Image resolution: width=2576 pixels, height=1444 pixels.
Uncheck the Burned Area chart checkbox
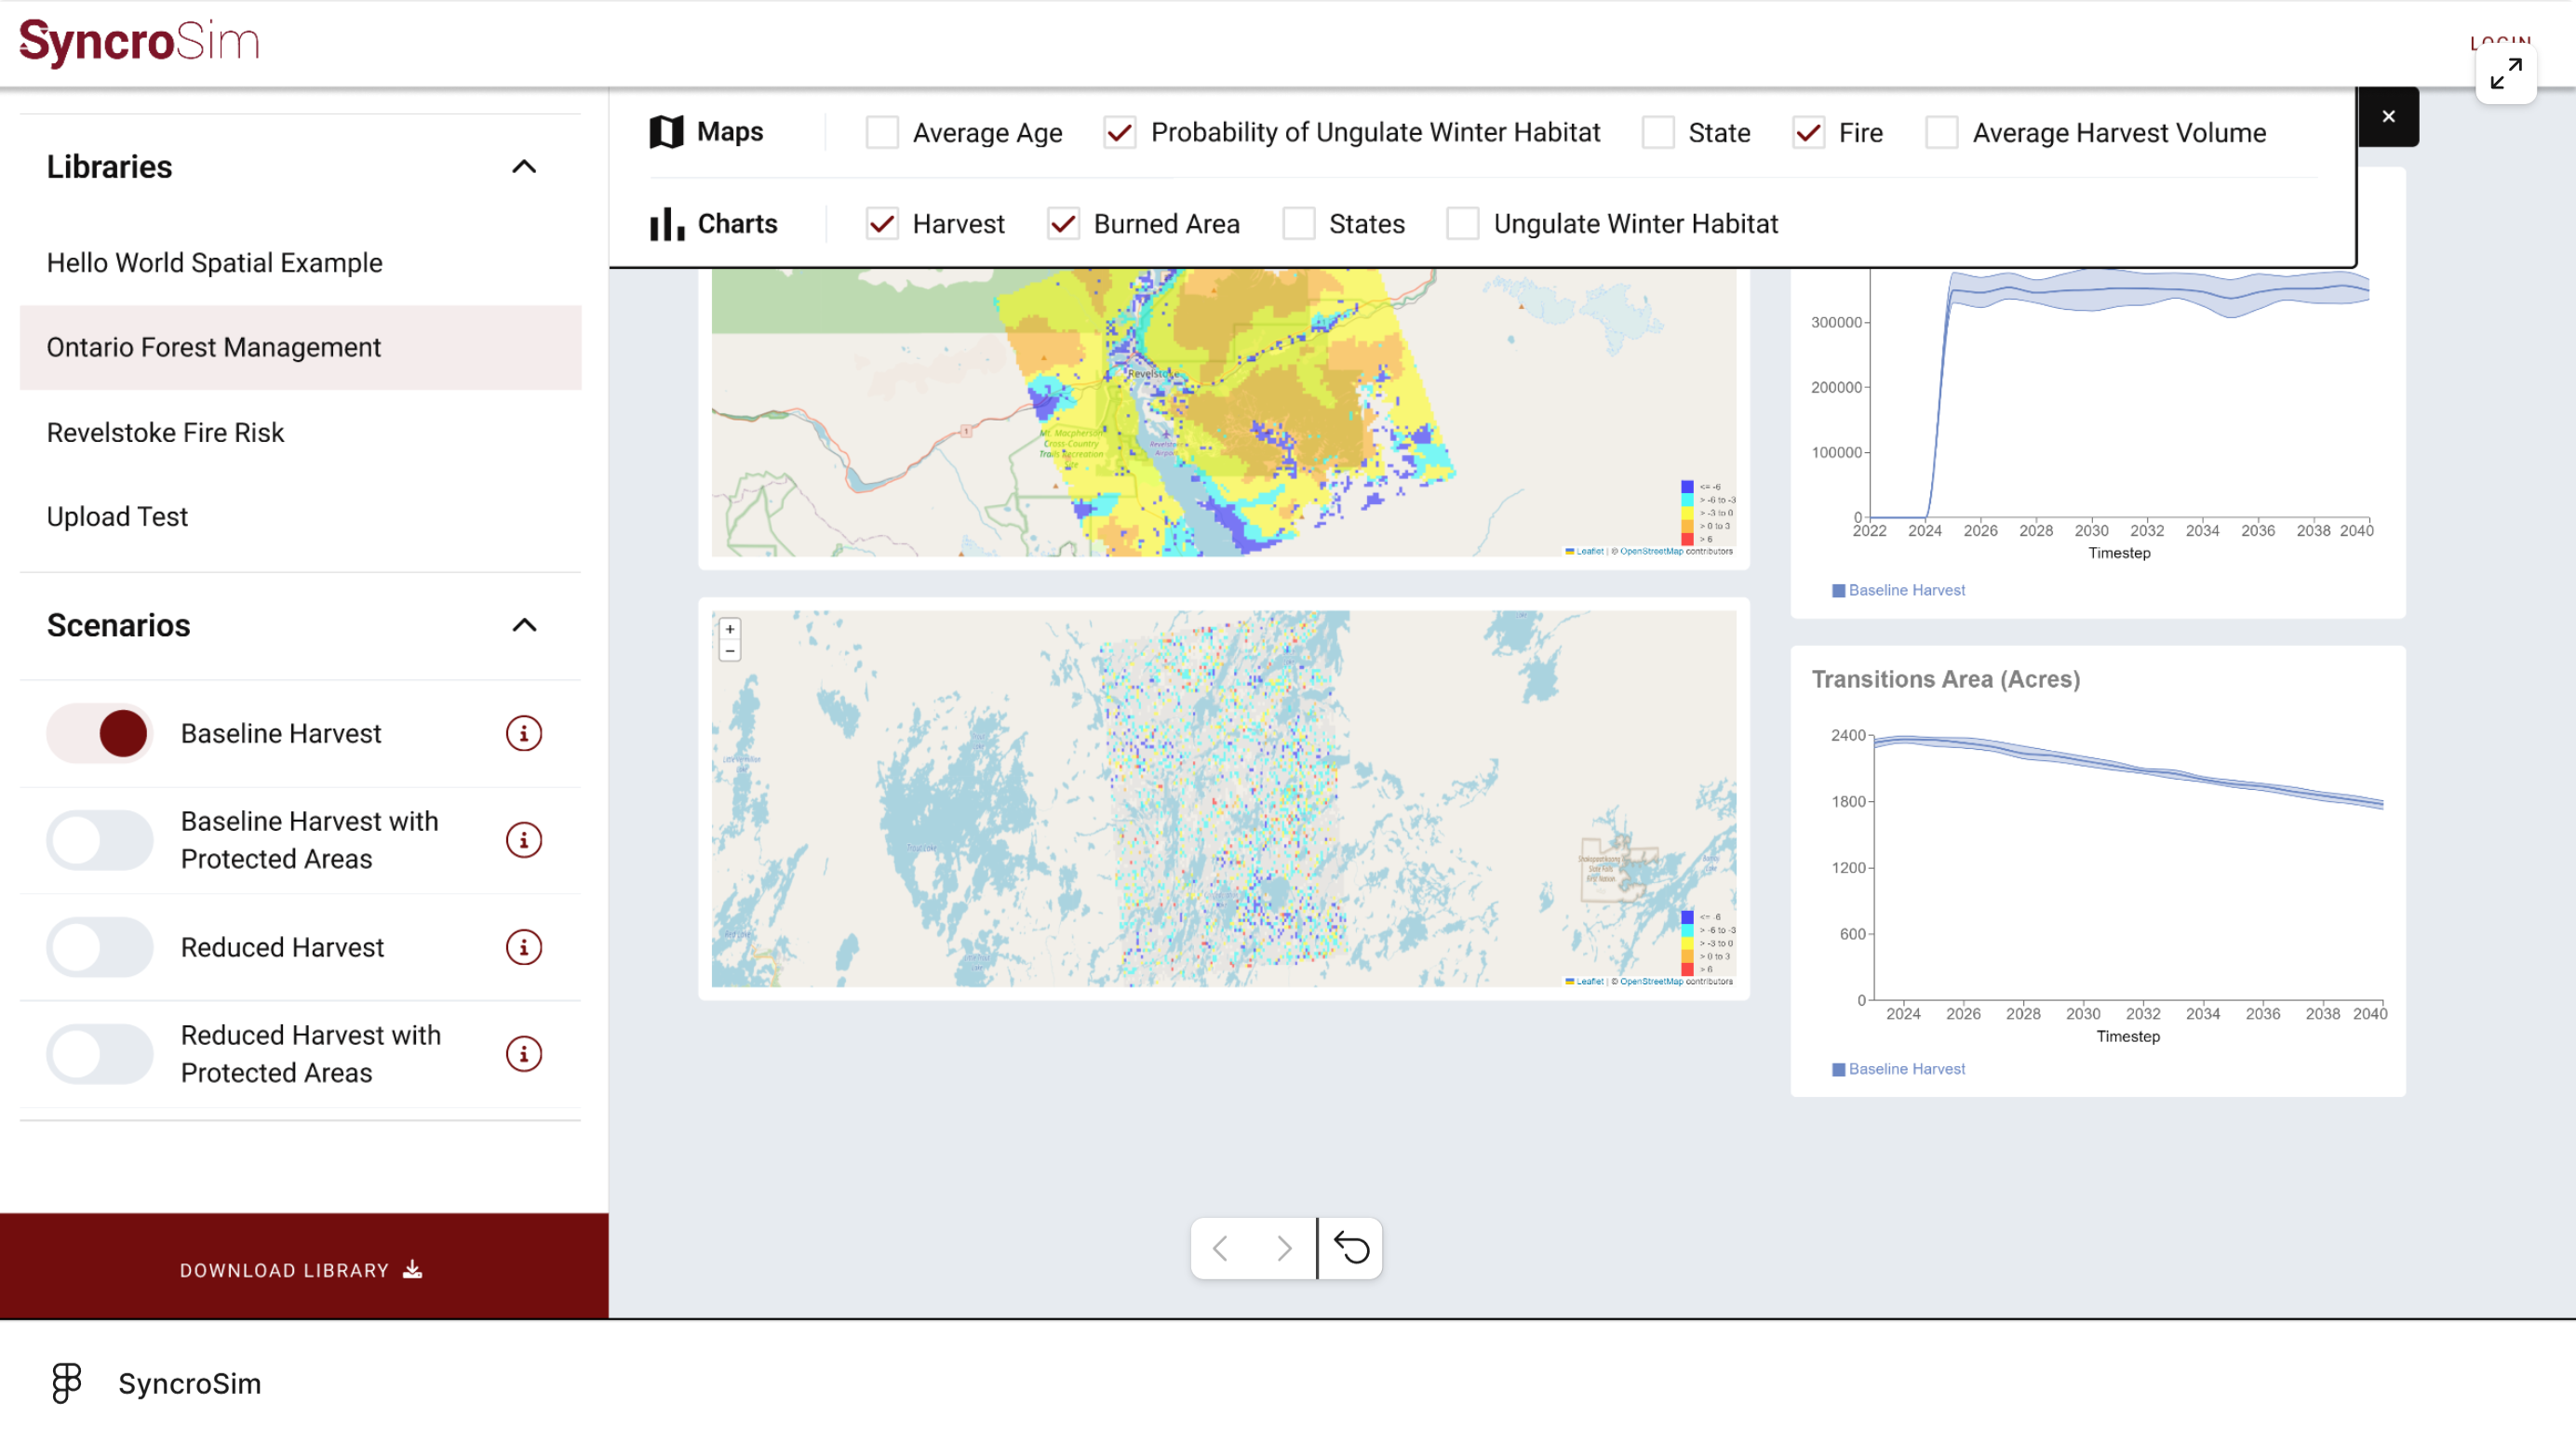(x=1063, y=223)
